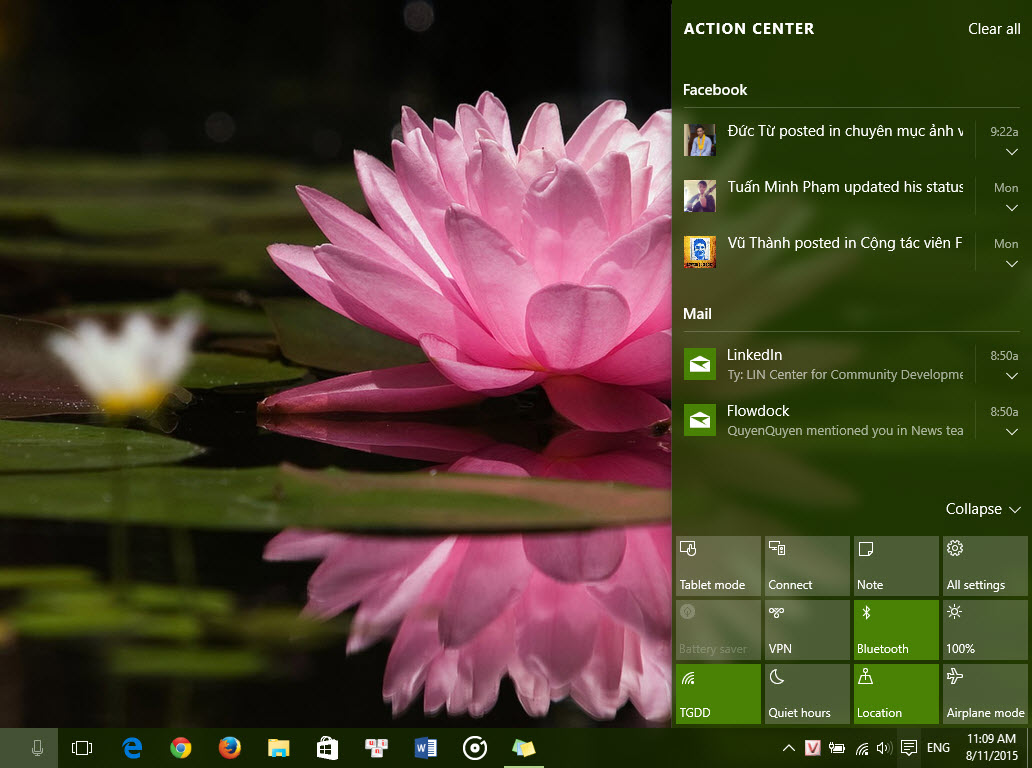1032x768 pixels.
Task: Turn on Quiet hours
Action: [806, 693]
